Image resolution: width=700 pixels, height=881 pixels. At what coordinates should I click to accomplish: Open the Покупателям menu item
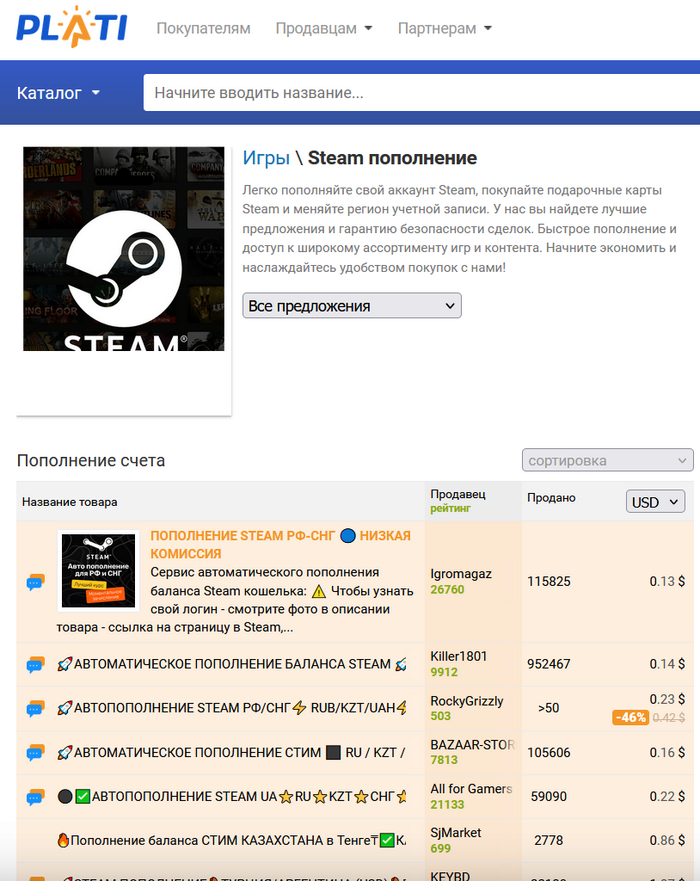coord(203,28)
